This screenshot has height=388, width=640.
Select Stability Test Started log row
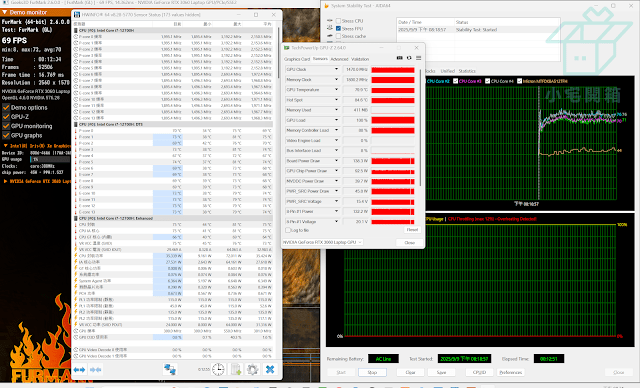click(478, 30)
